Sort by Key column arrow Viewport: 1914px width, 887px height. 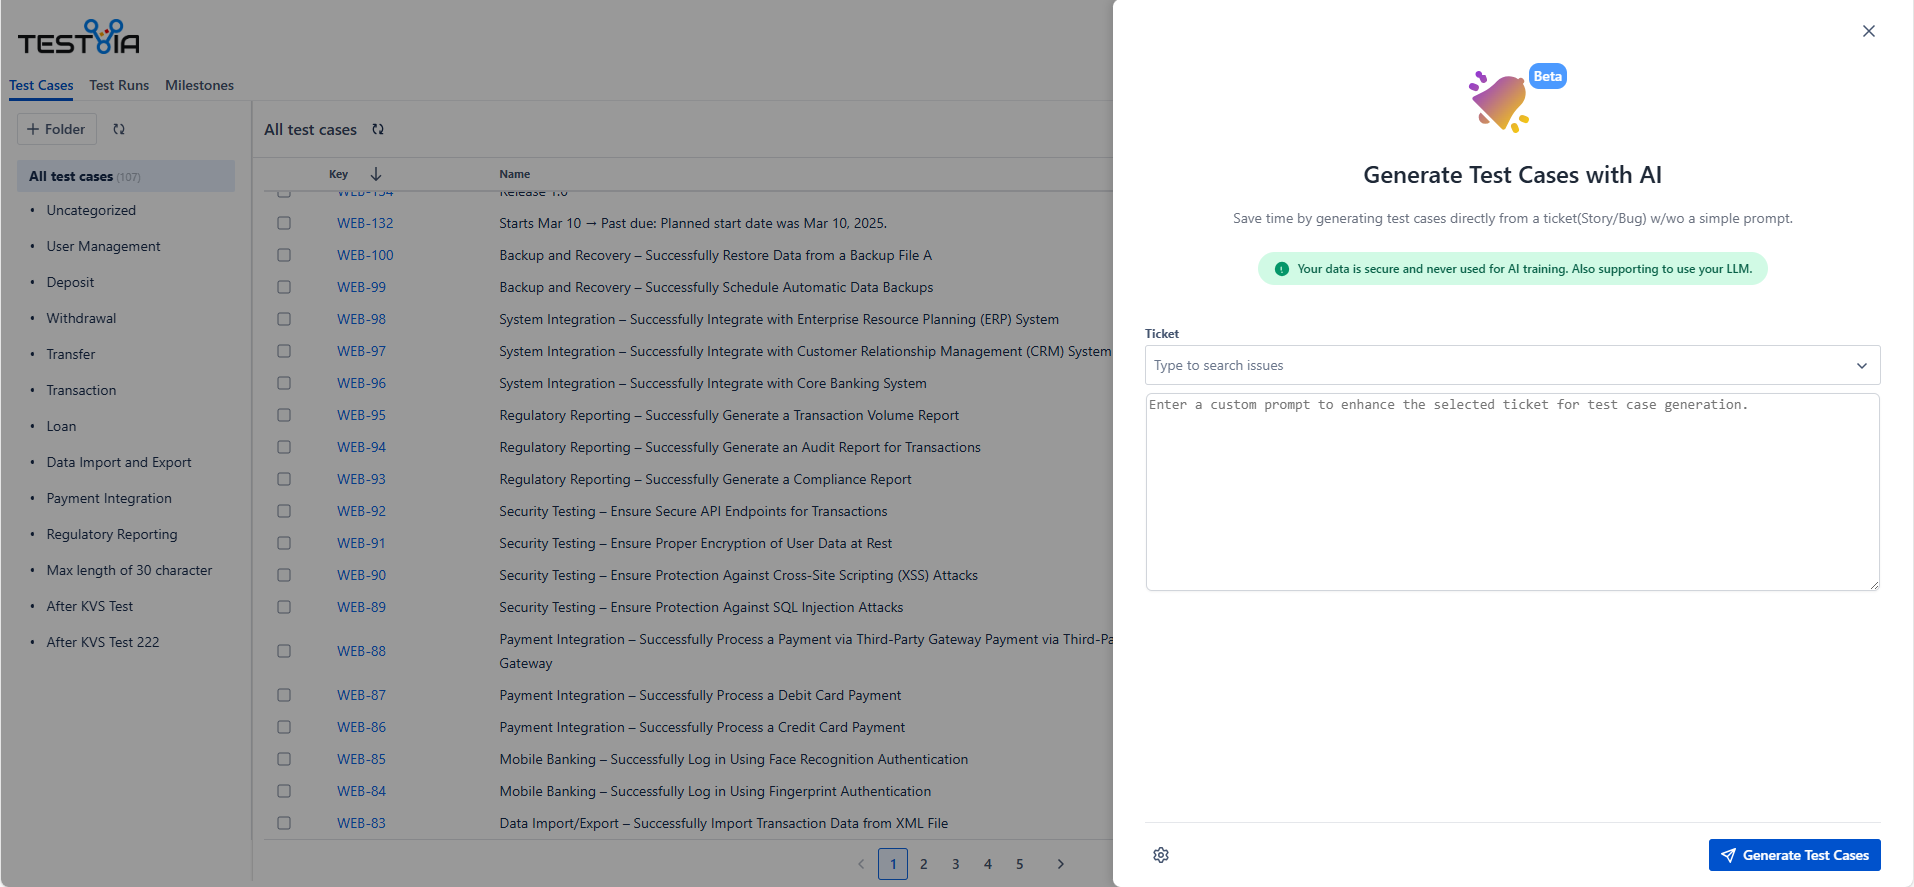click(x=376, y=174)
